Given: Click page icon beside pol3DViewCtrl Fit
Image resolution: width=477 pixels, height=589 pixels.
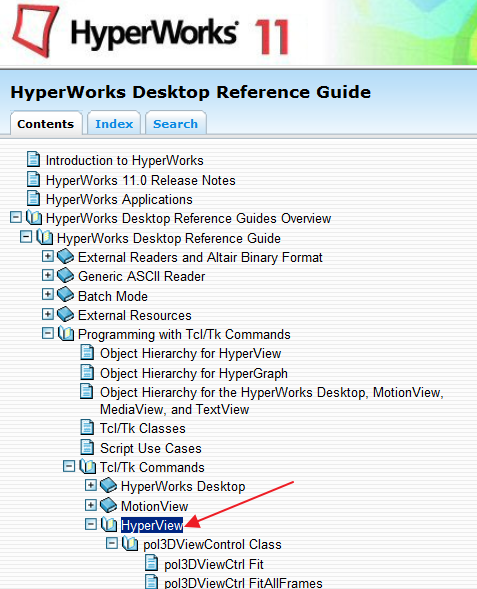Looking at the screenshot, I should 151,563.
